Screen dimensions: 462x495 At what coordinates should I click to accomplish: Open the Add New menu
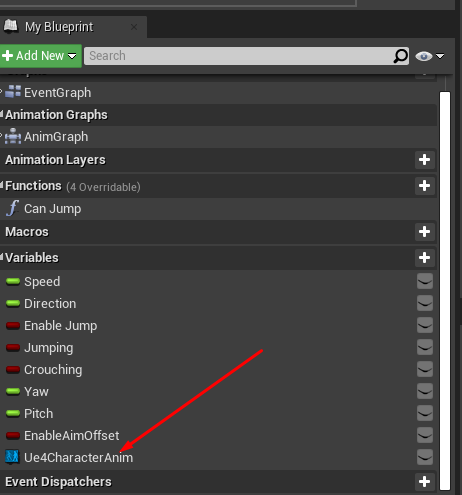[x=40, y=56]
